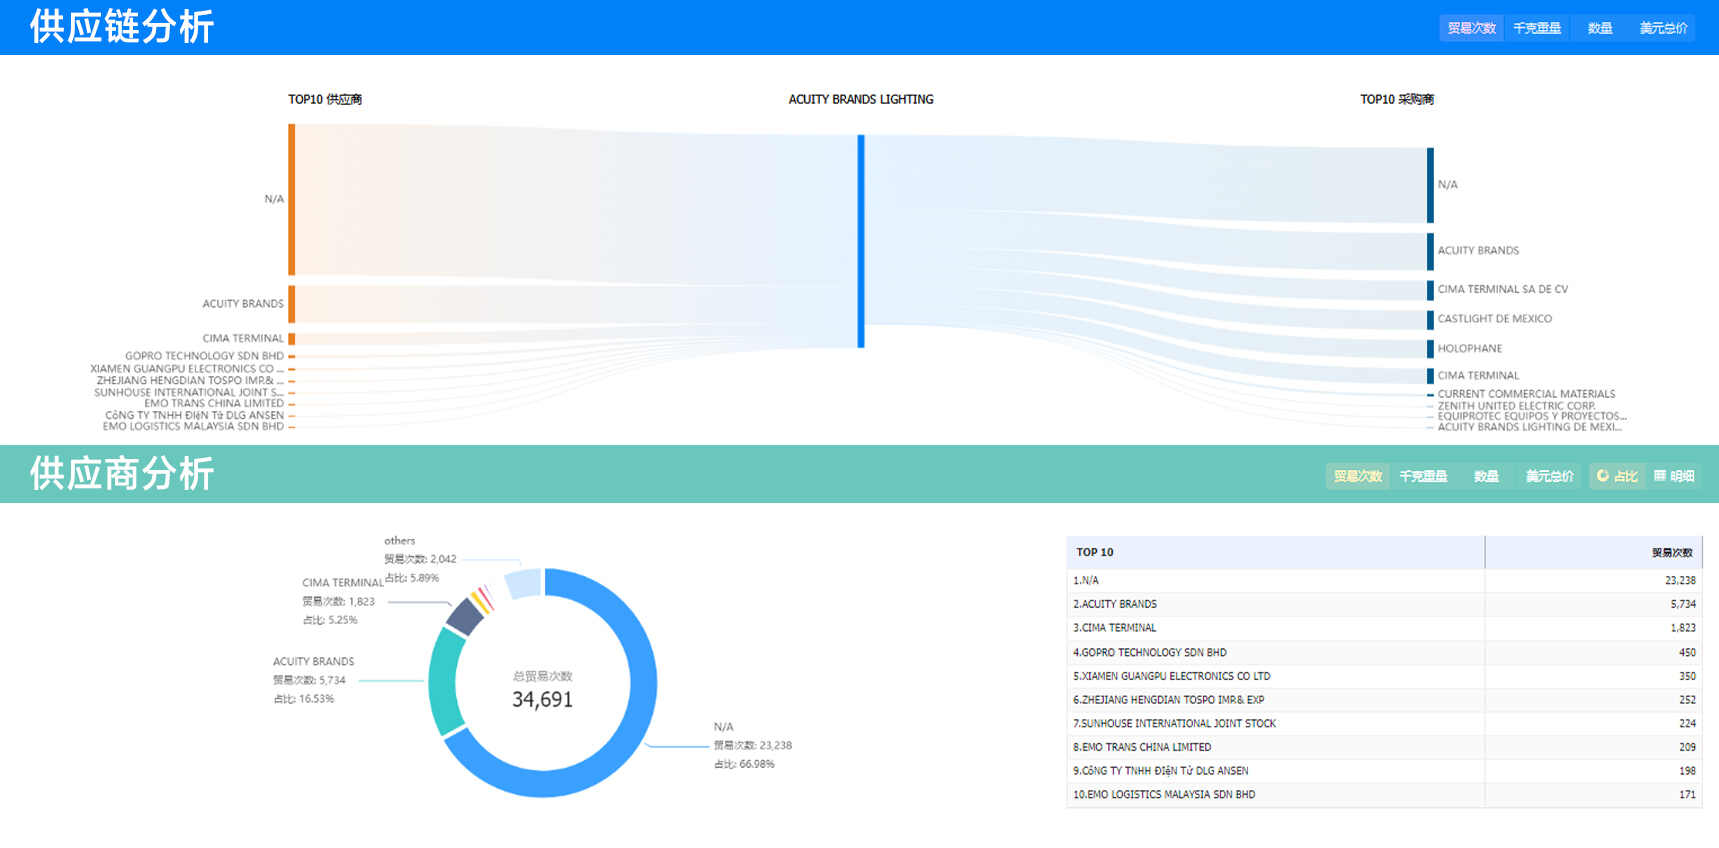Select row 7.SUNHOUSE INTERNATIONAL JOINT STOCK
The width and height of the screenshot is (1719, 848).
coord(1384,723)
